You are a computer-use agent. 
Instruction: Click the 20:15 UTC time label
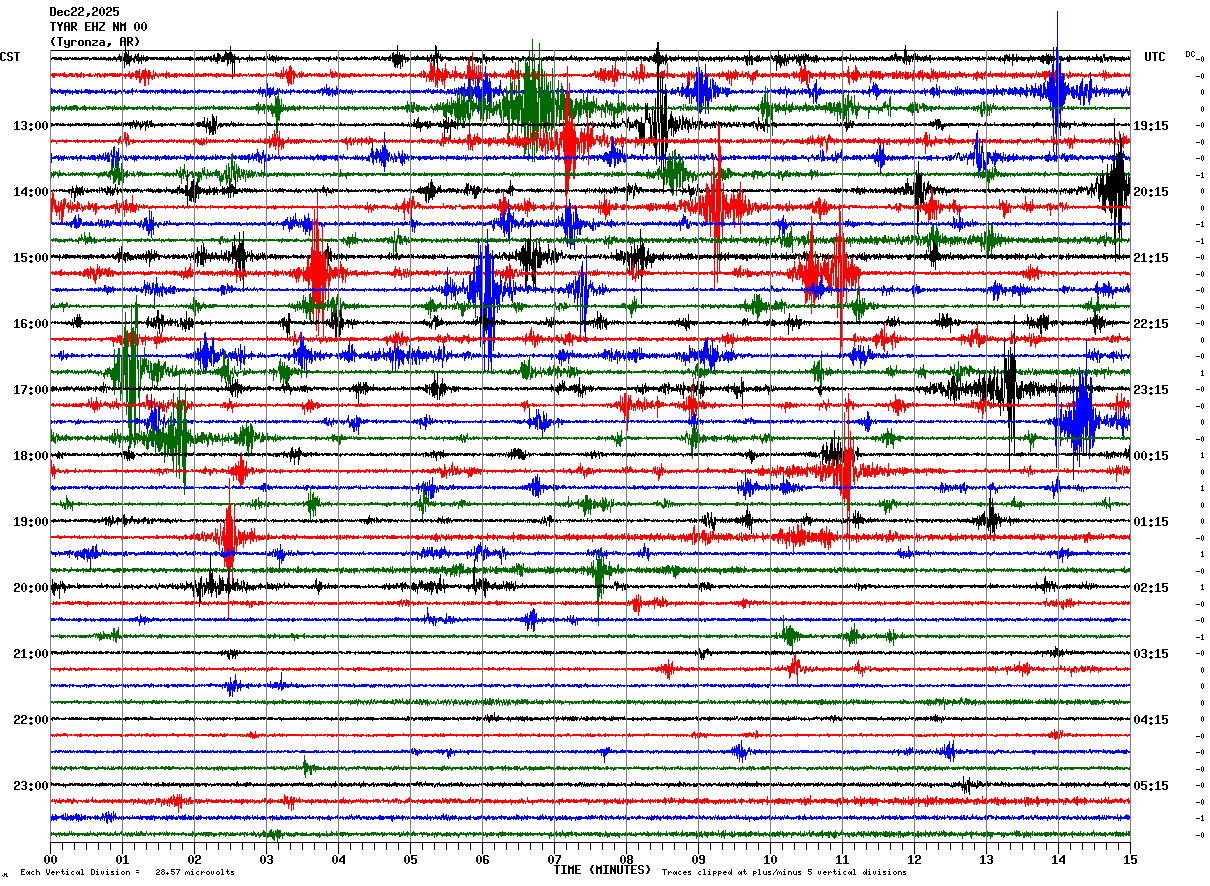1151,192
